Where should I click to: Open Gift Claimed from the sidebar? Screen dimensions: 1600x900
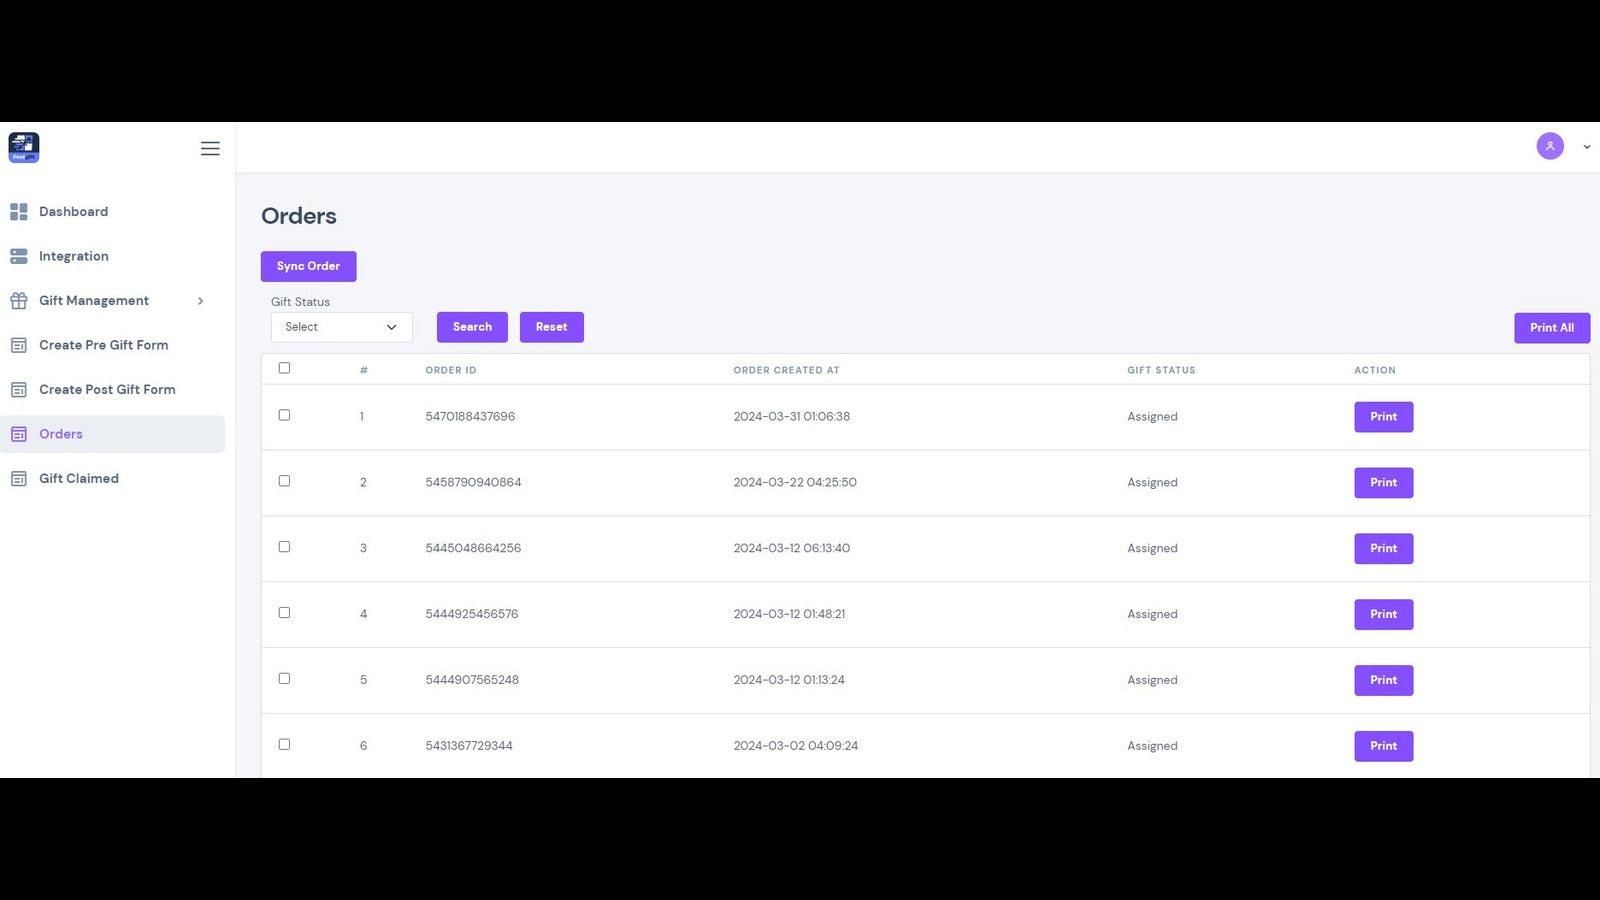[x=79, y=478]
